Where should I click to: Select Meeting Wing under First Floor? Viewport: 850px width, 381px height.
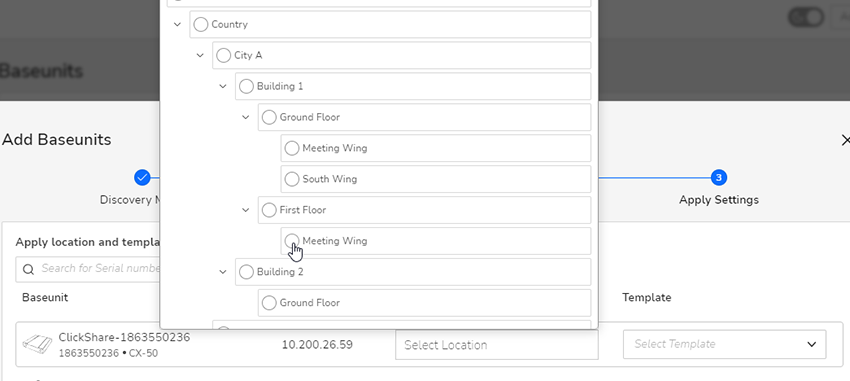coord(292,241)
